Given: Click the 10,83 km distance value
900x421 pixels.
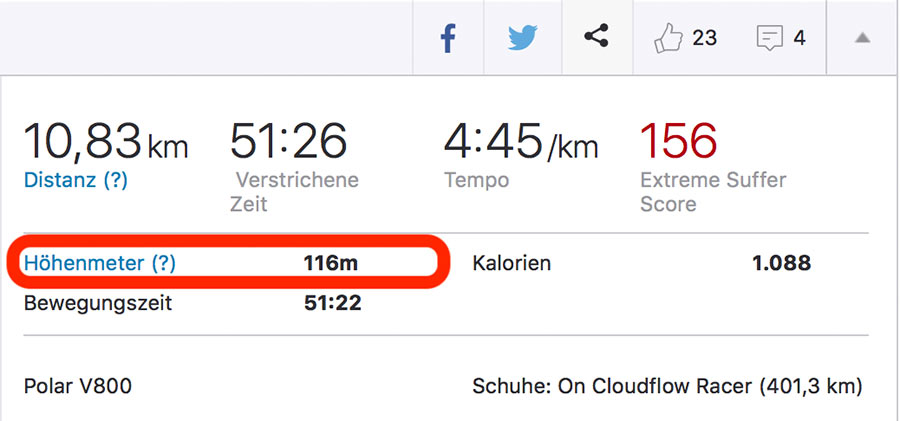Looking at the screenshot, I should pos(105,142).
